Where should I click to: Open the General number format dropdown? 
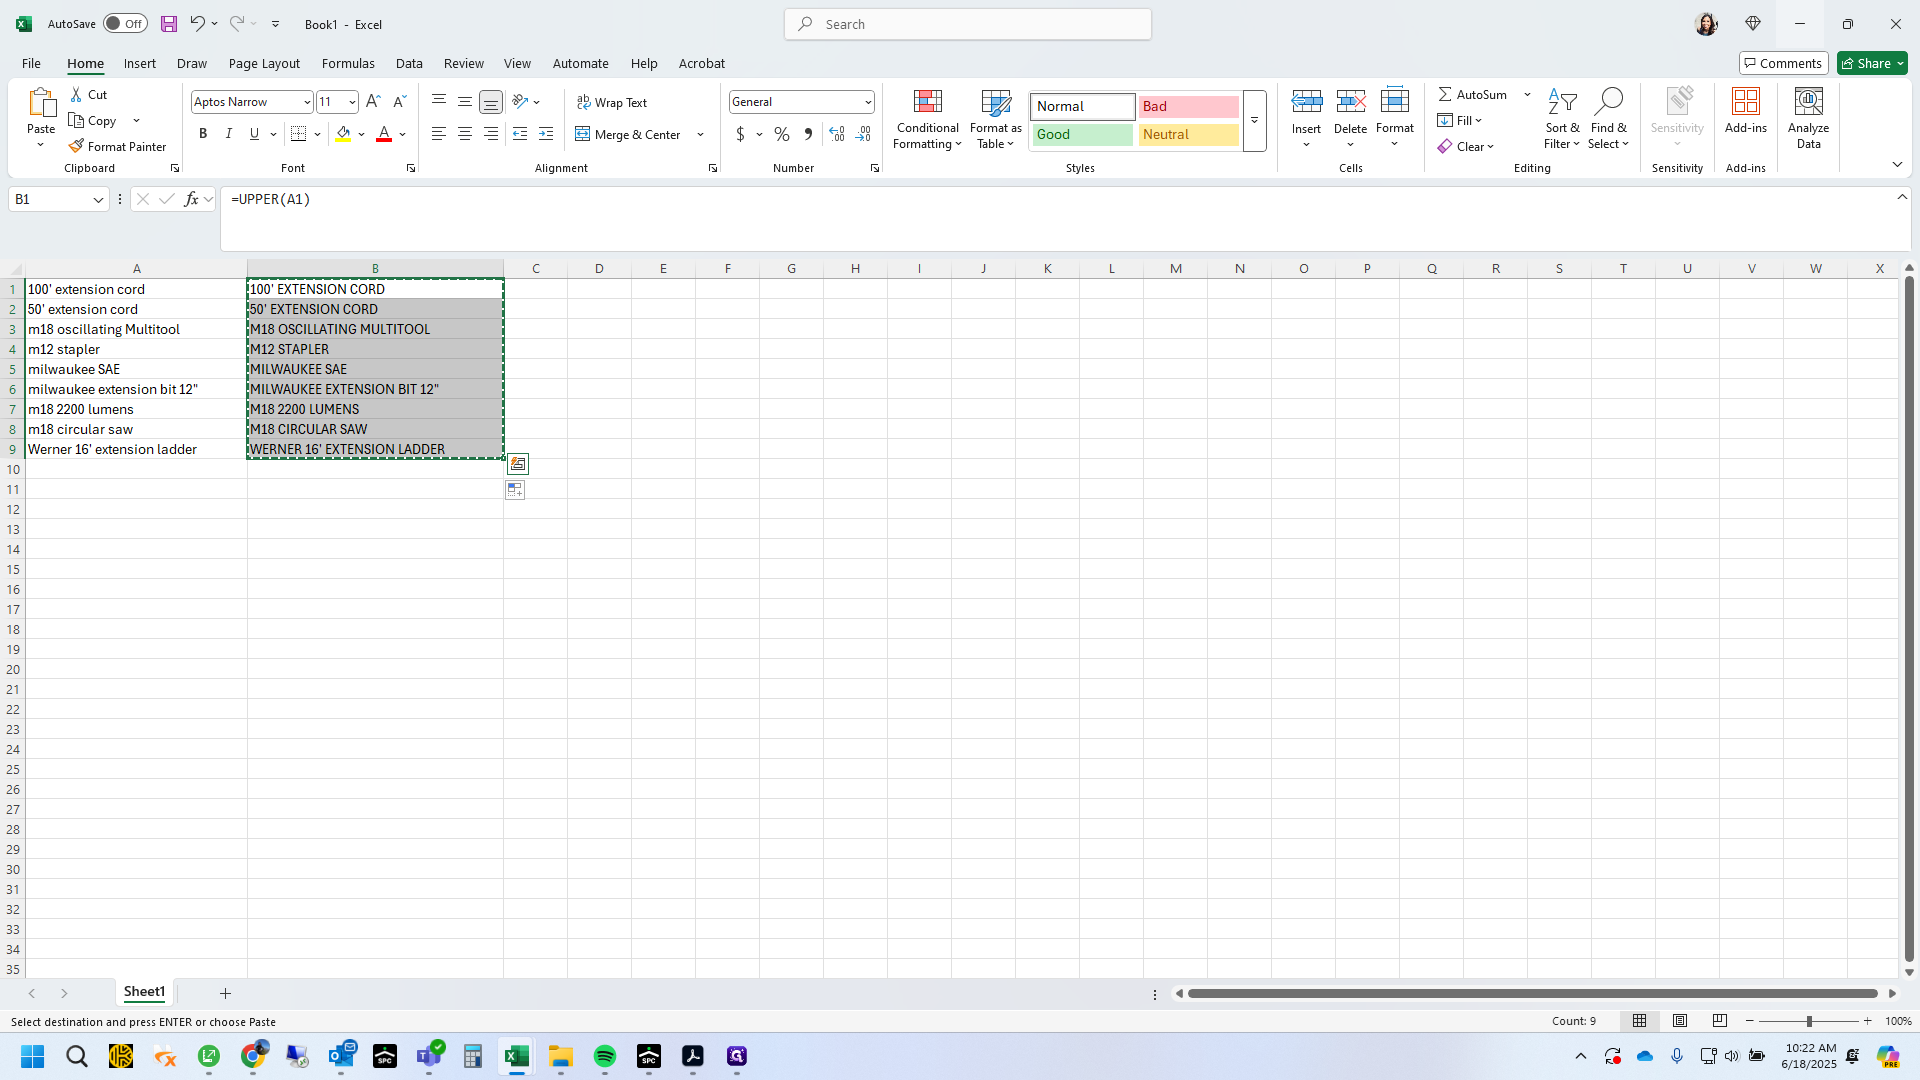[868, 102]
